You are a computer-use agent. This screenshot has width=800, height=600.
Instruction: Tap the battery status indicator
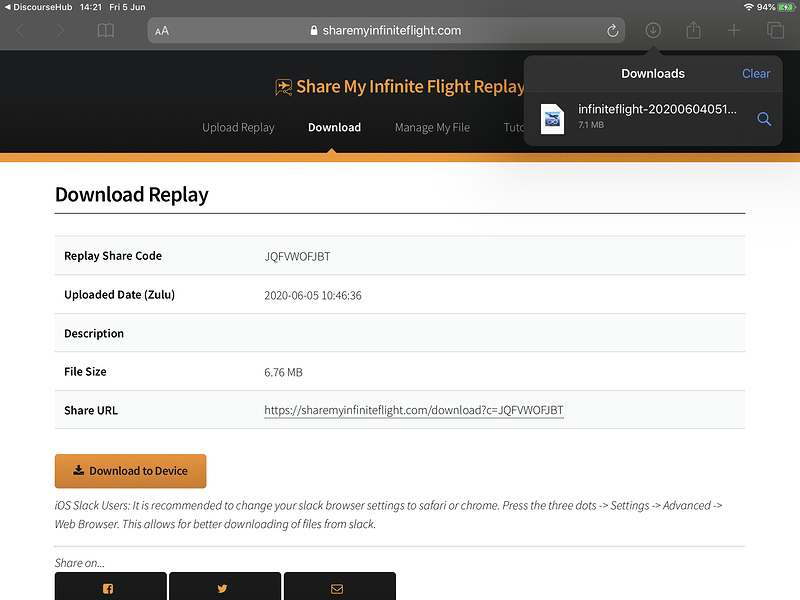point(786,7)
